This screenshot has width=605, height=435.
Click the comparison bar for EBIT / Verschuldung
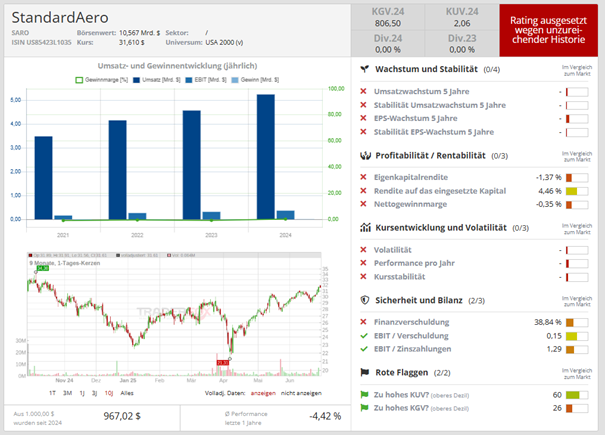coord(577,336)
